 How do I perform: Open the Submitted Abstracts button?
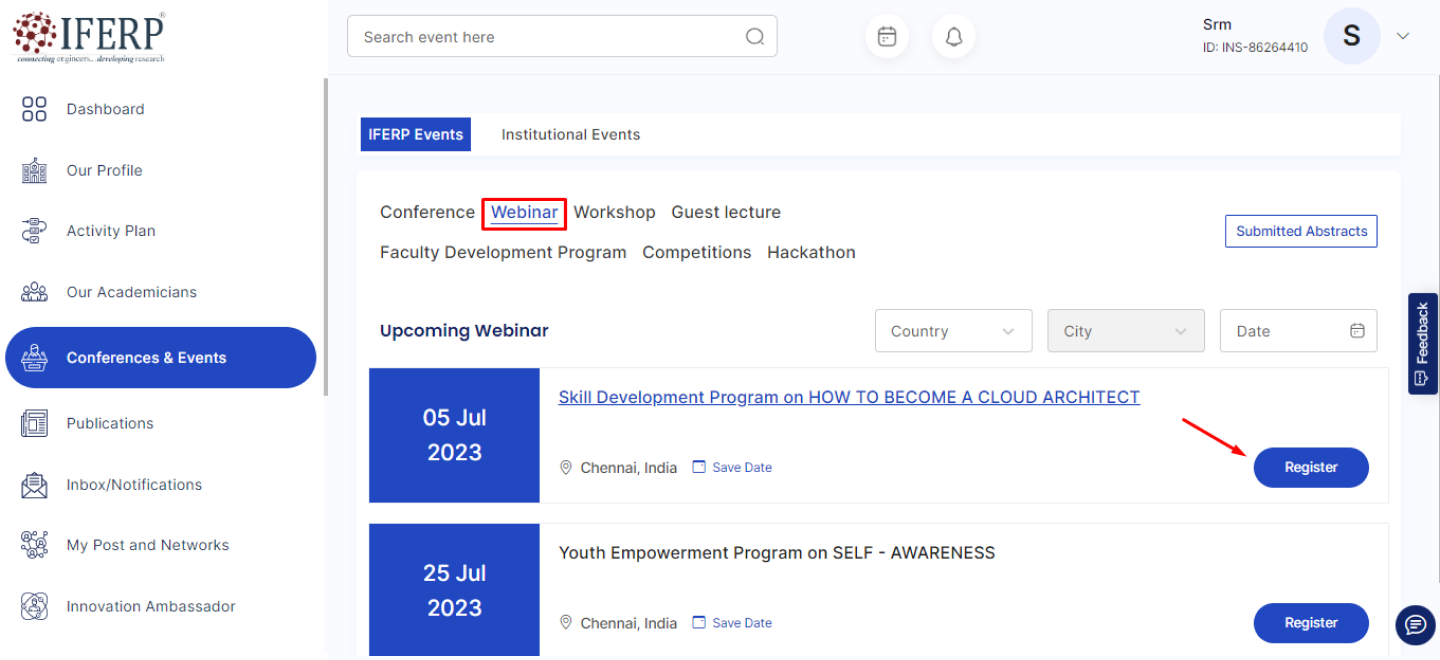(1301, 231)
